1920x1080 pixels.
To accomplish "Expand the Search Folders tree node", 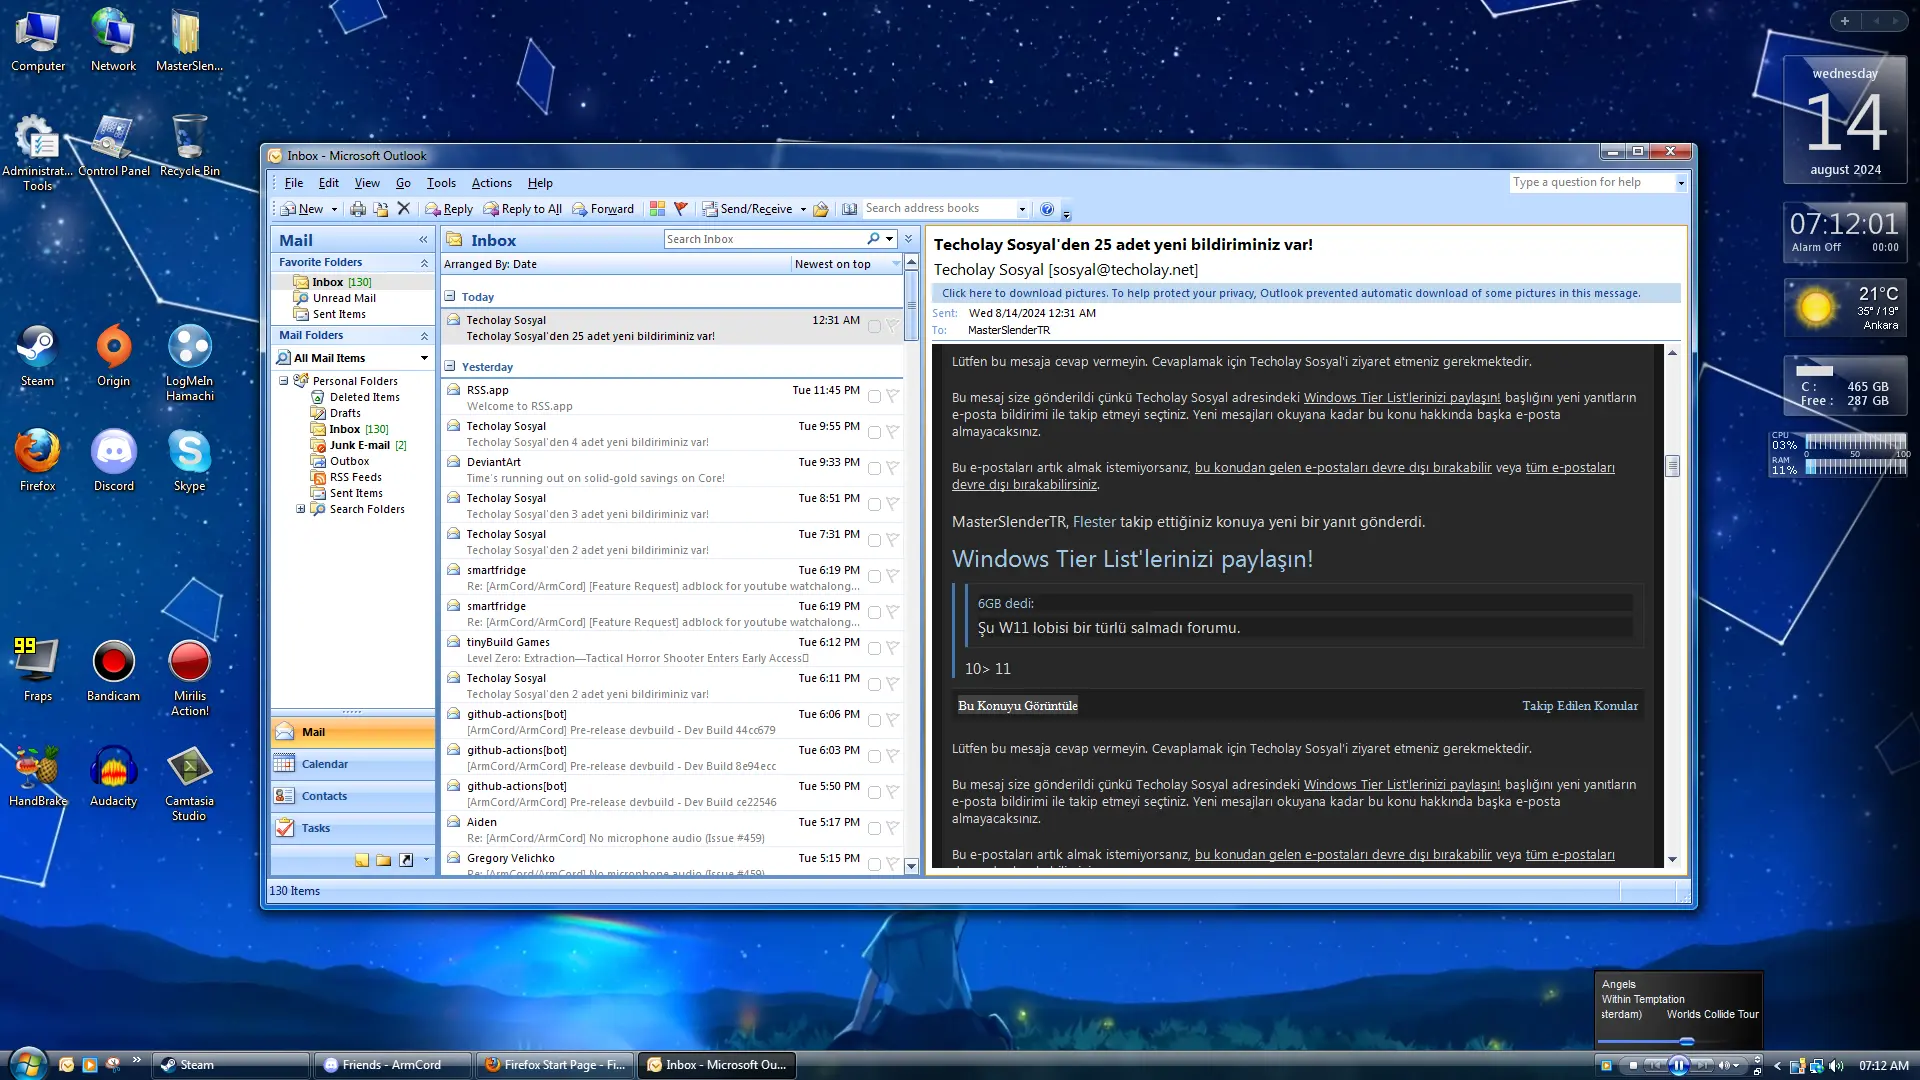I will (x=300, y=509).
